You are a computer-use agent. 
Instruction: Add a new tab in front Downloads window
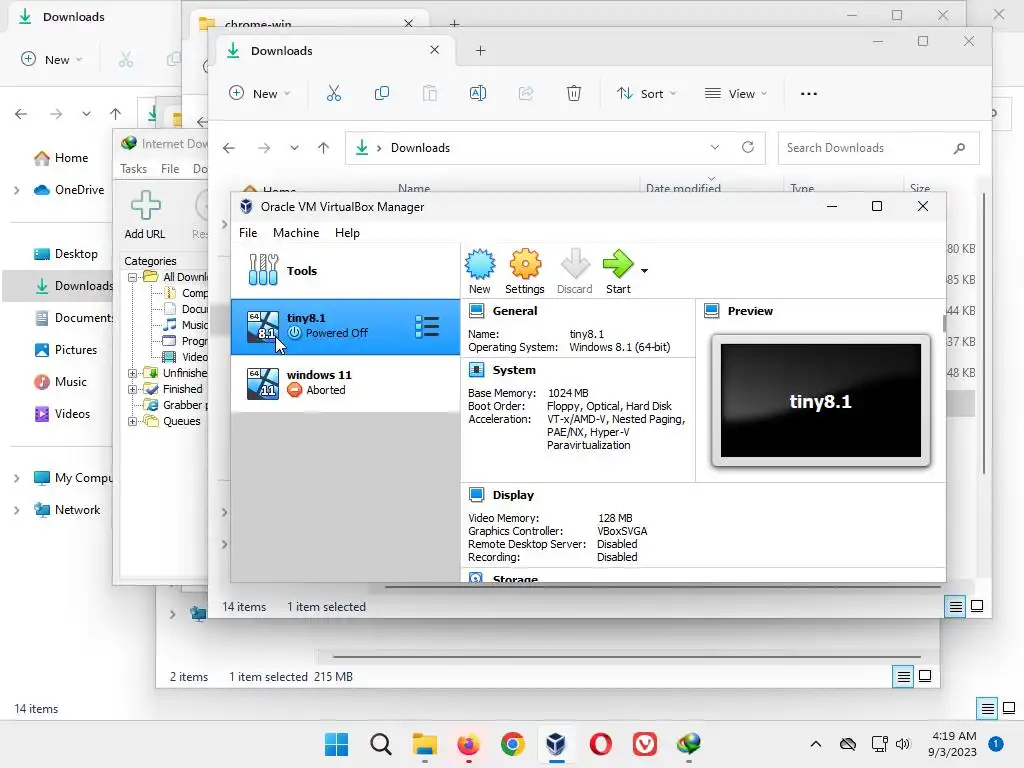click(481, 50)
